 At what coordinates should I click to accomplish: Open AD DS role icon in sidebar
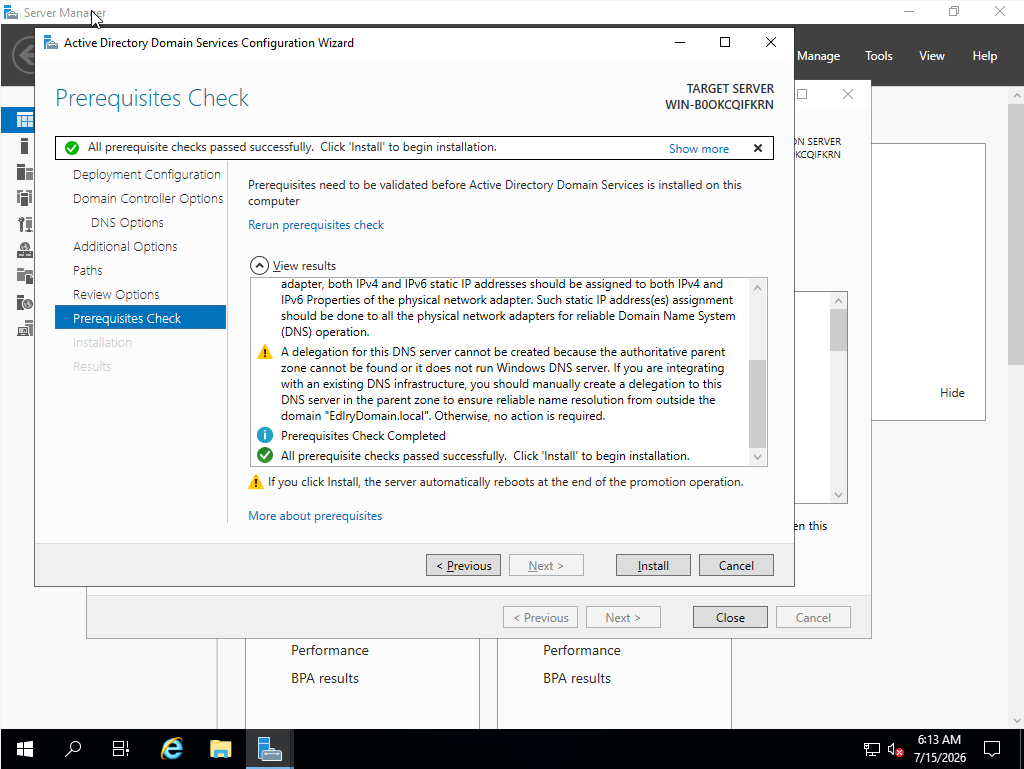(x=24, y=198)
